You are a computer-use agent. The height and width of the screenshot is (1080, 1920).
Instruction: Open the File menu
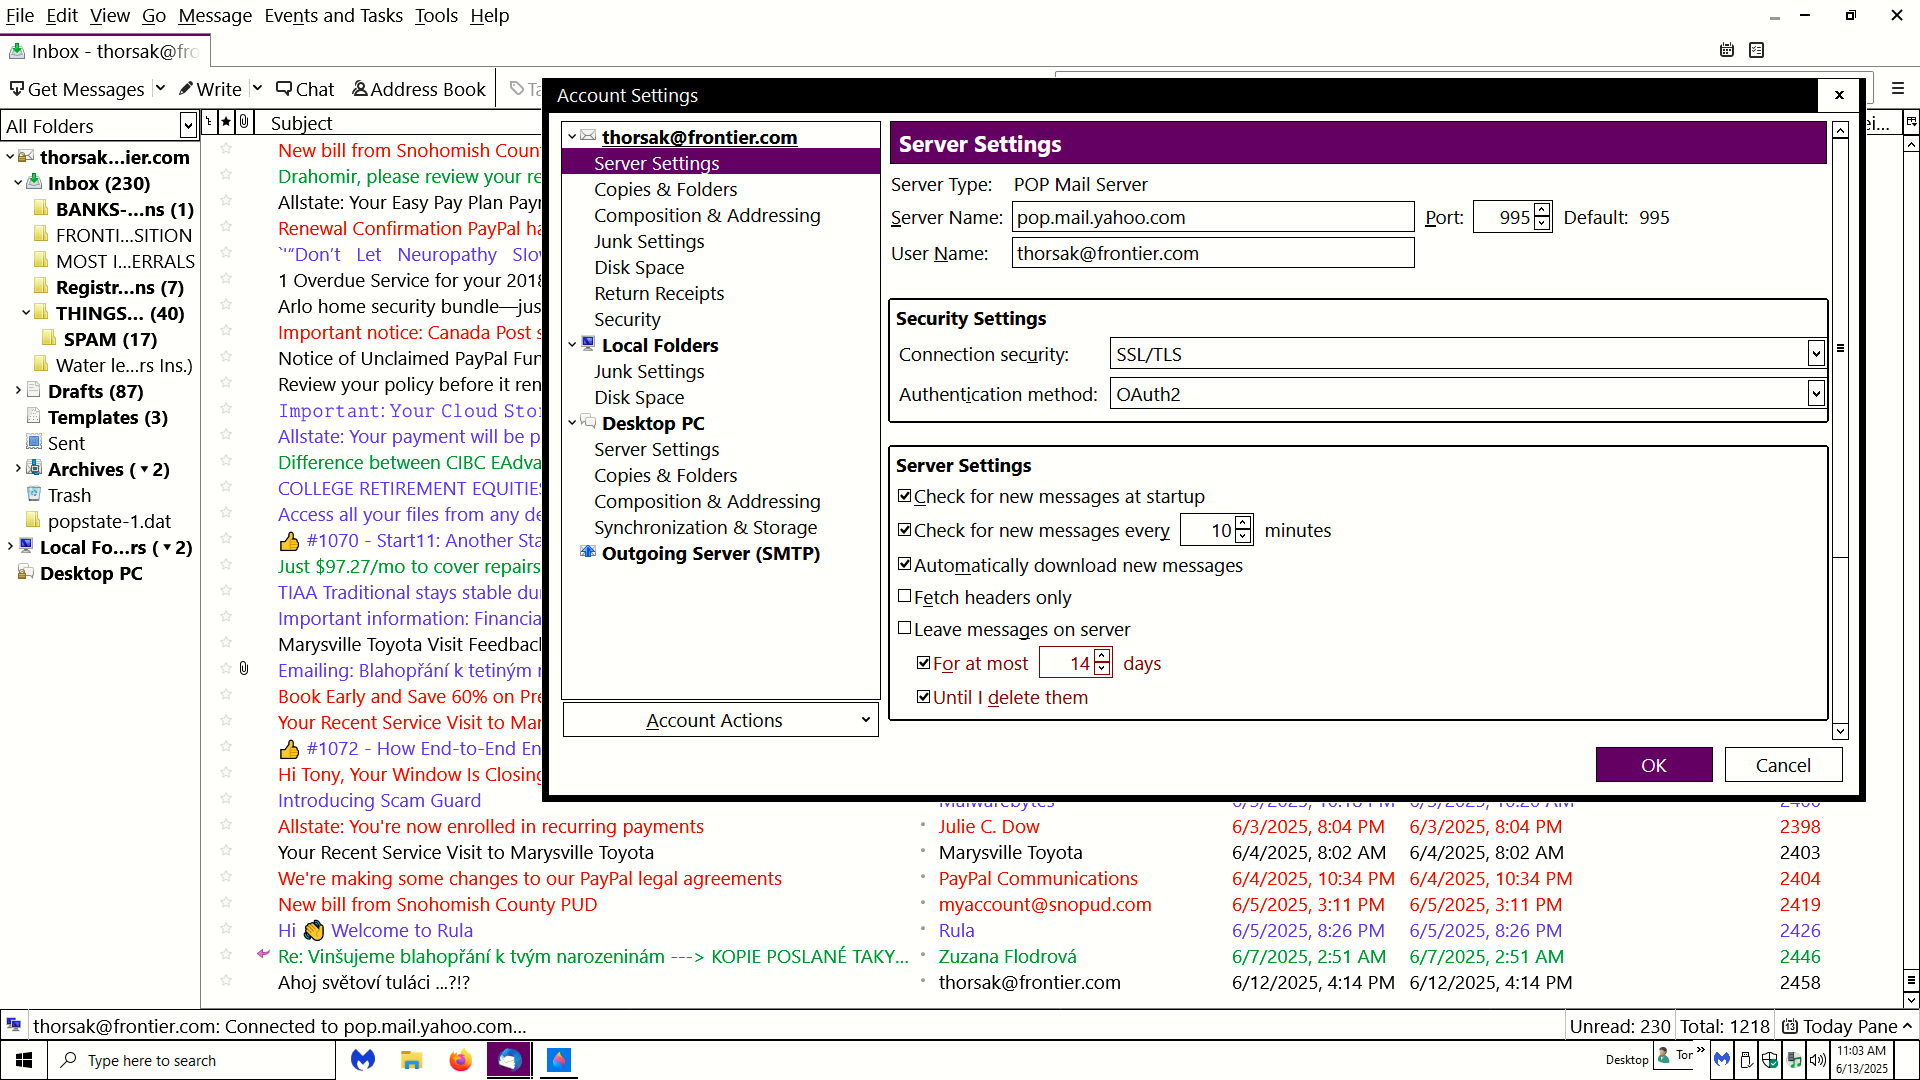pyautogui.click(x=20, y=15)
